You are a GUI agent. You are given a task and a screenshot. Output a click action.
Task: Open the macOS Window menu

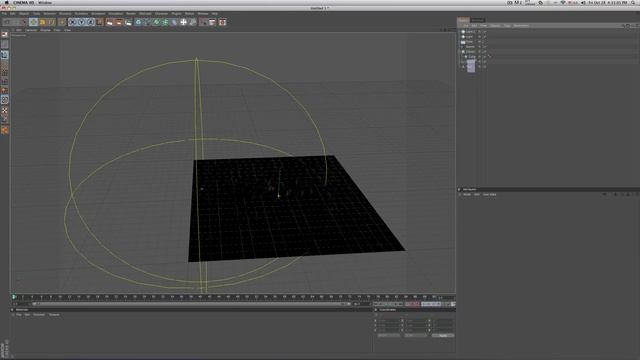point(45,2)
